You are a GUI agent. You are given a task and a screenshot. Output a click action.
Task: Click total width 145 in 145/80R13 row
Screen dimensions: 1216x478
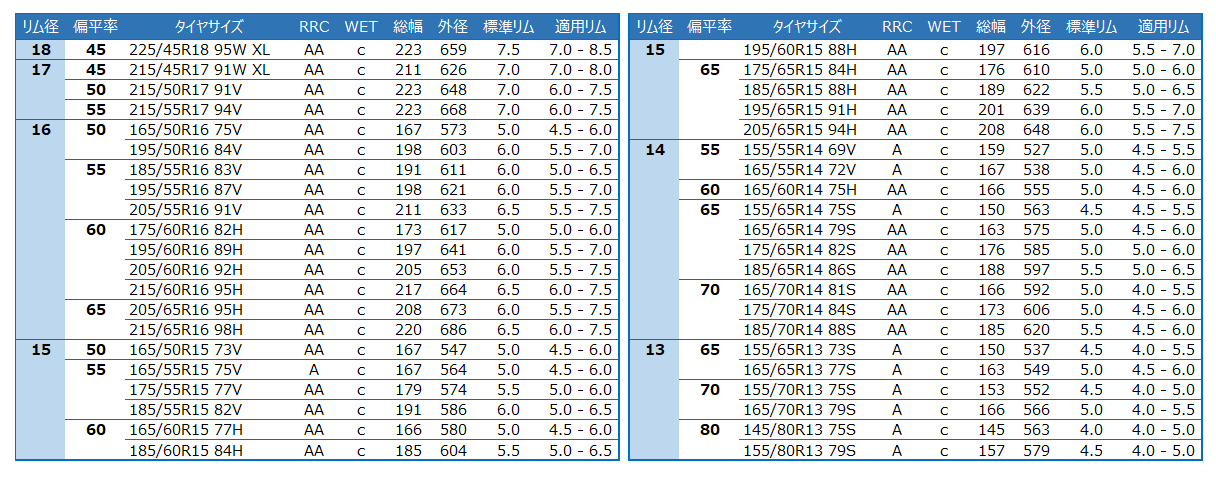(991, 429)
